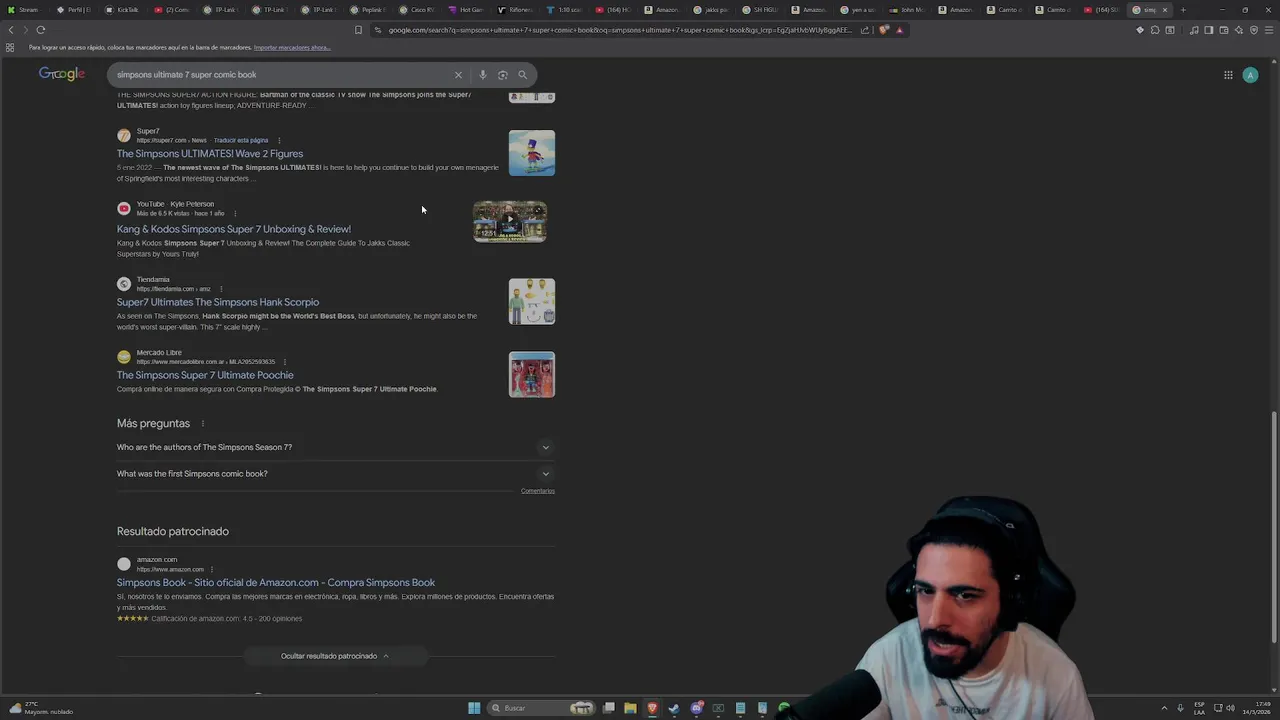This screenshot has width=1280, height=720.
Task: Click the Brave icon in the taskbar
Action: pos(652,708)
